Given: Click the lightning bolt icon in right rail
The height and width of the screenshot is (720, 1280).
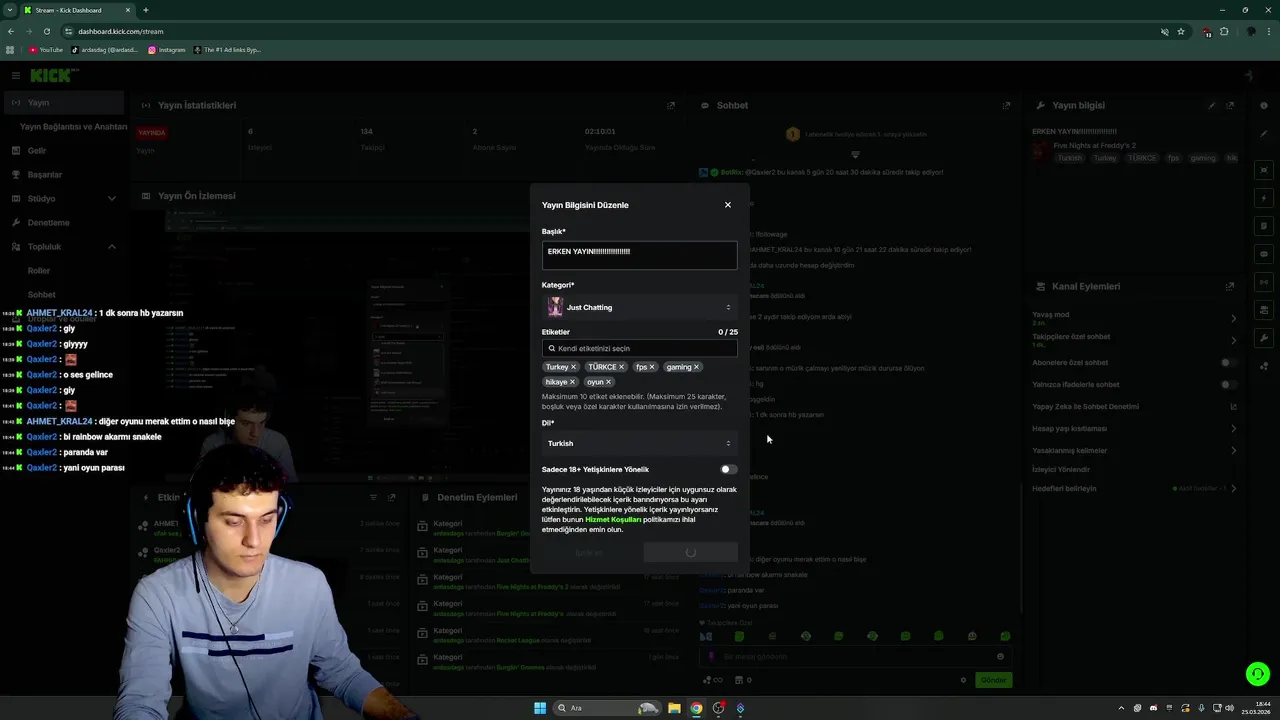Looking at the screenshot, I should tap(1264, 198).
